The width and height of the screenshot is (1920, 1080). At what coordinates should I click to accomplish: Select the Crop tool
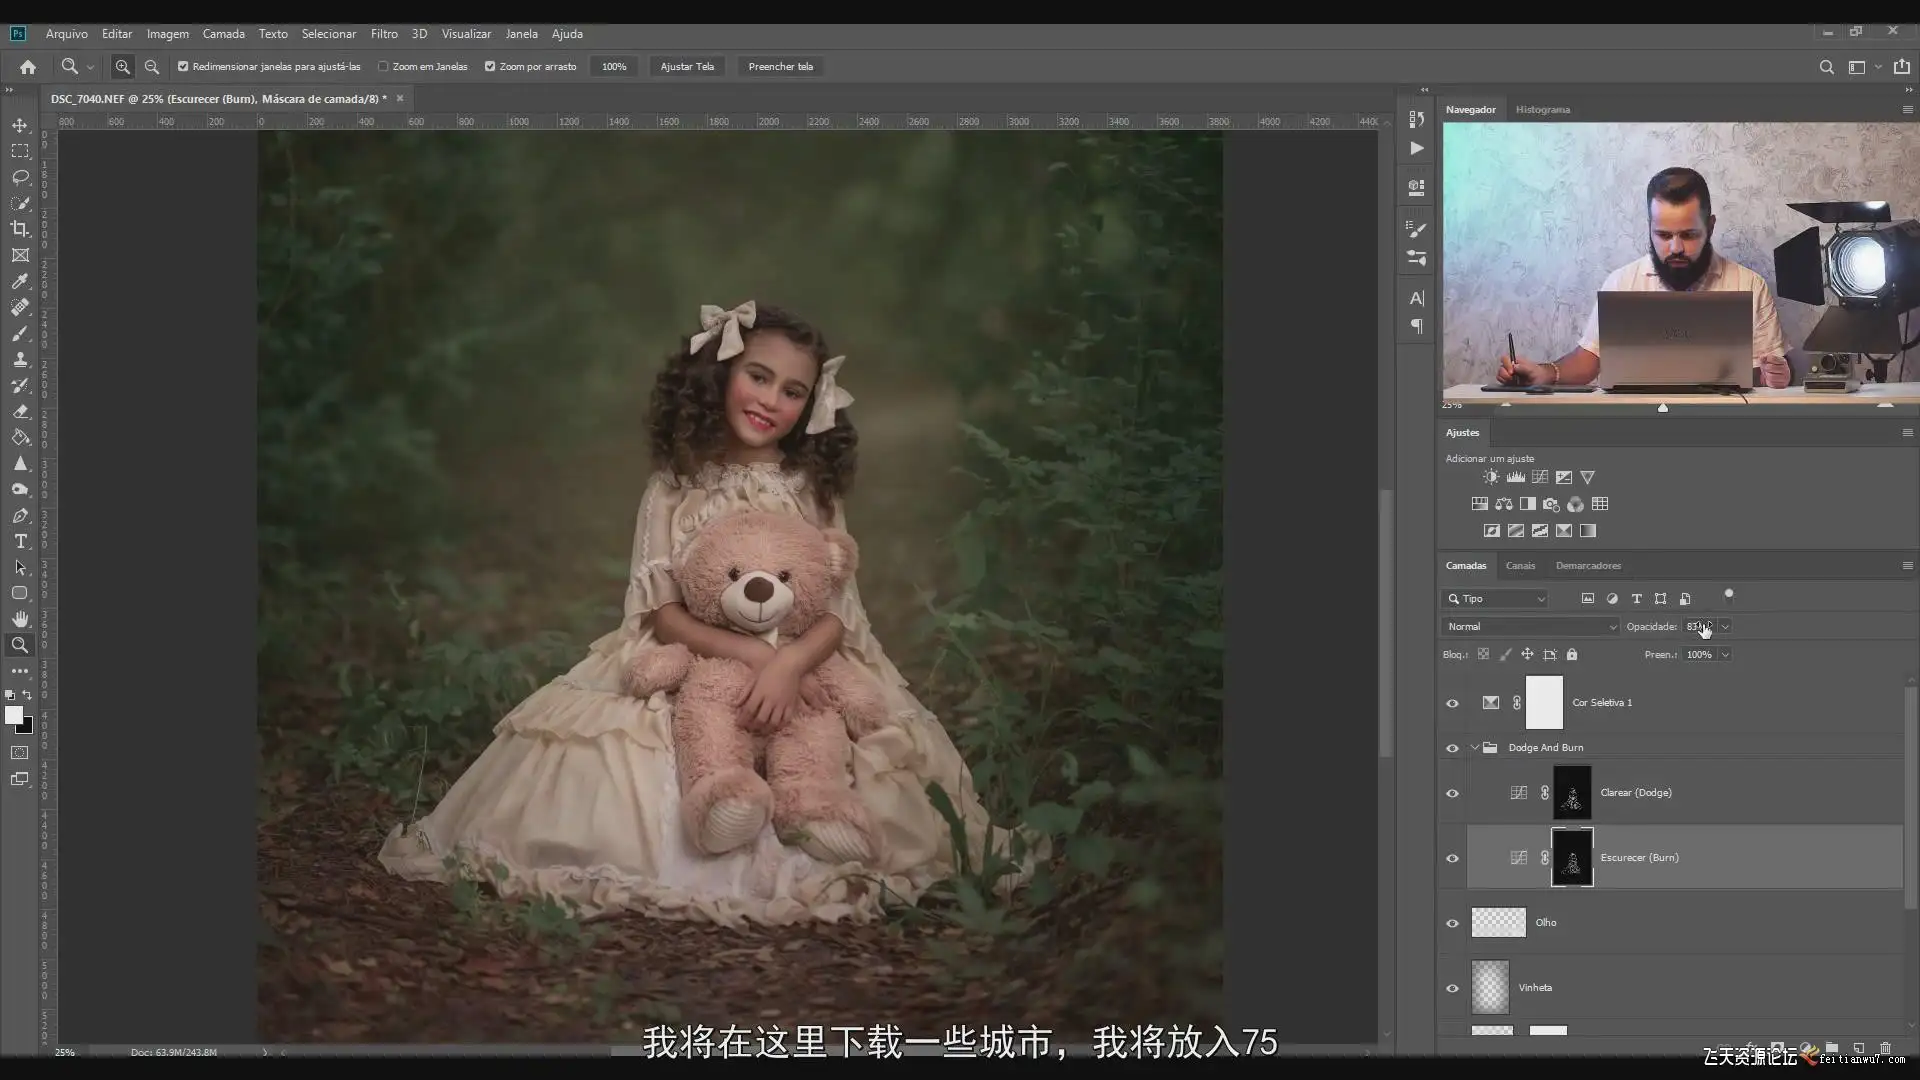[x=20, y=229]
